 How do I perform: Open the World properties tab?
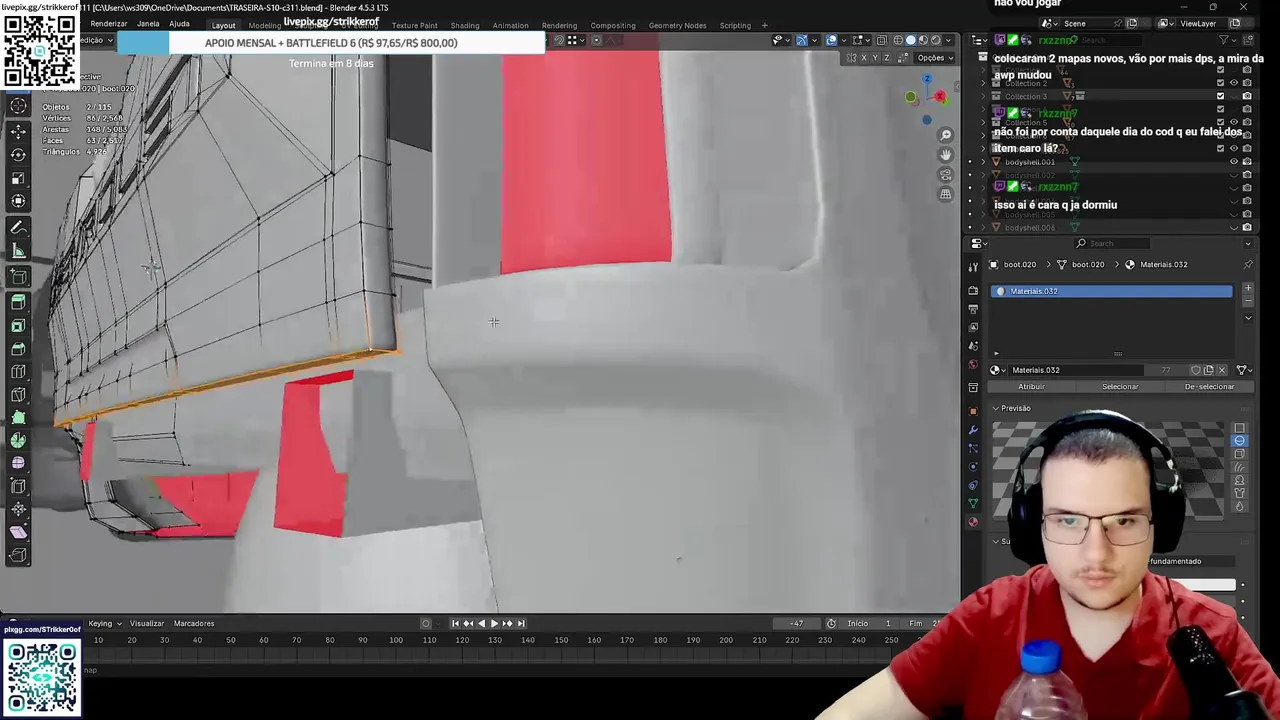tap(973, 365)
